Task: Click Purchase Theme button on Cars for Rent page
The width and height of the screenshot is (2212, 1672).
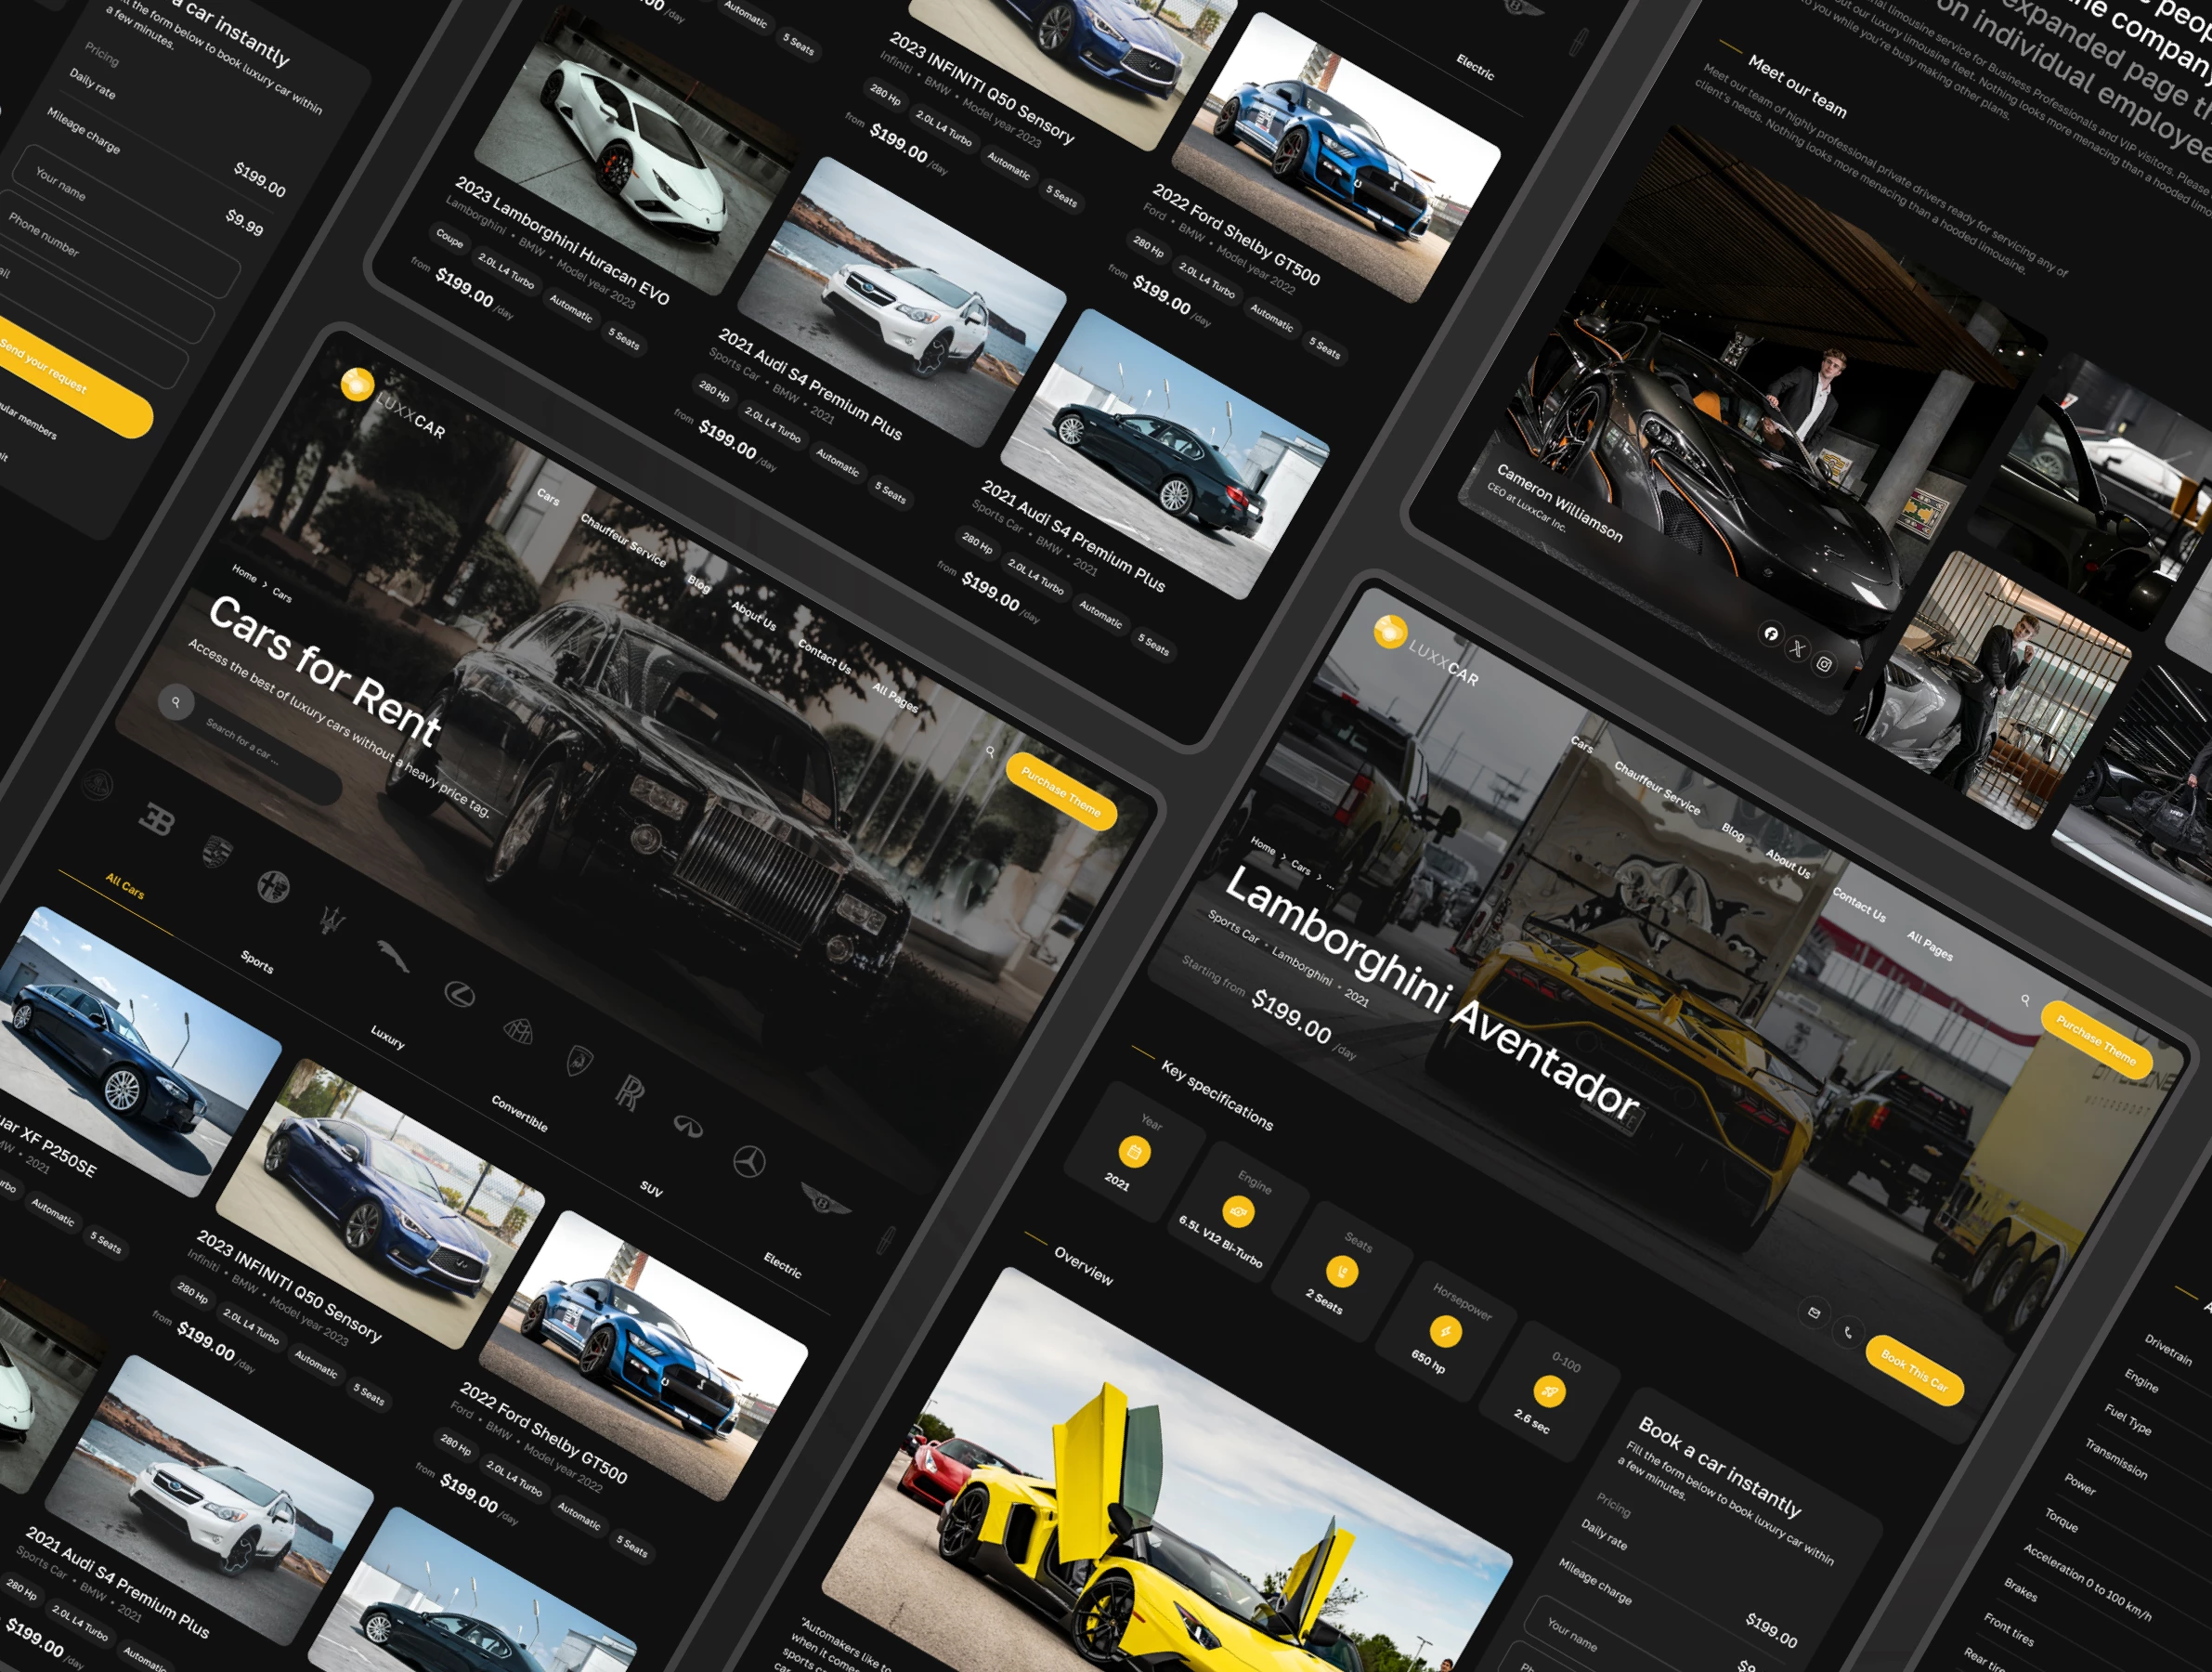Action: 1061,791
